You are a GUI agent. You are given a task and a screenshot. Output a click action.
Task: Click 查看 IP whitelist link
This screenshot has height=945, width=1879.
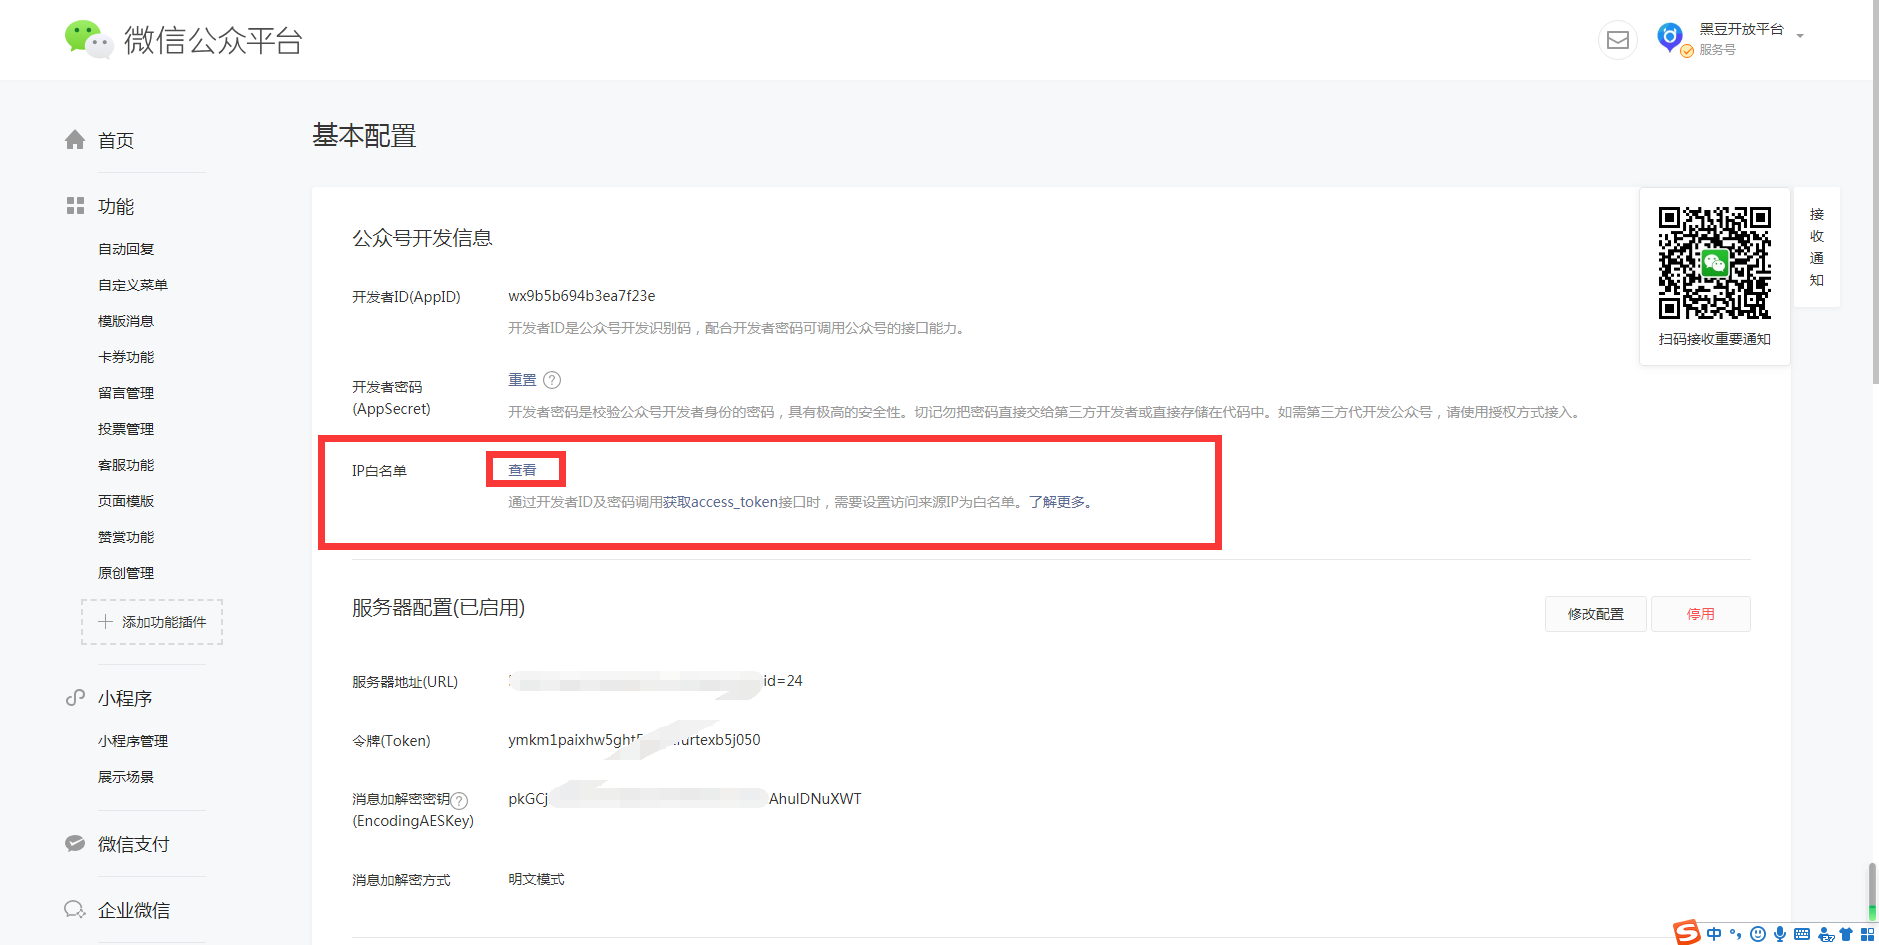coord(522,470)
